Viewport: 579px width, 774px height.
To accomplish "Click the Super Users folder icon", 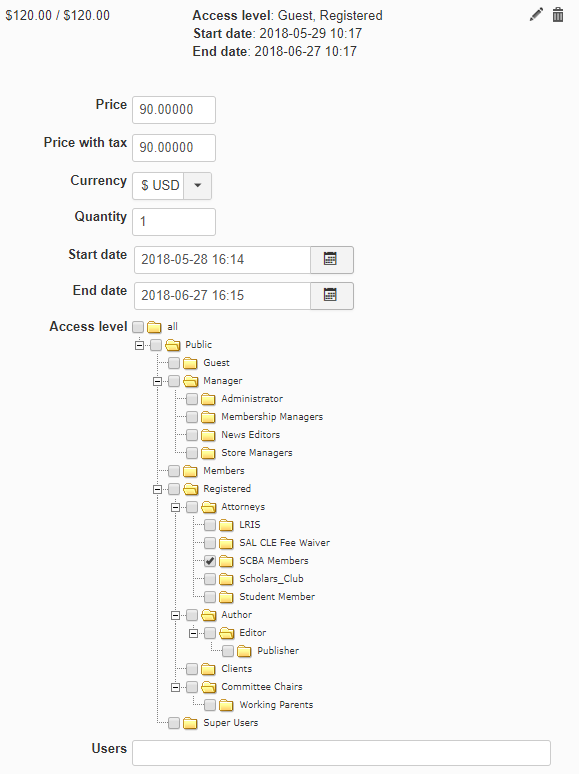I will click(190, 723).
